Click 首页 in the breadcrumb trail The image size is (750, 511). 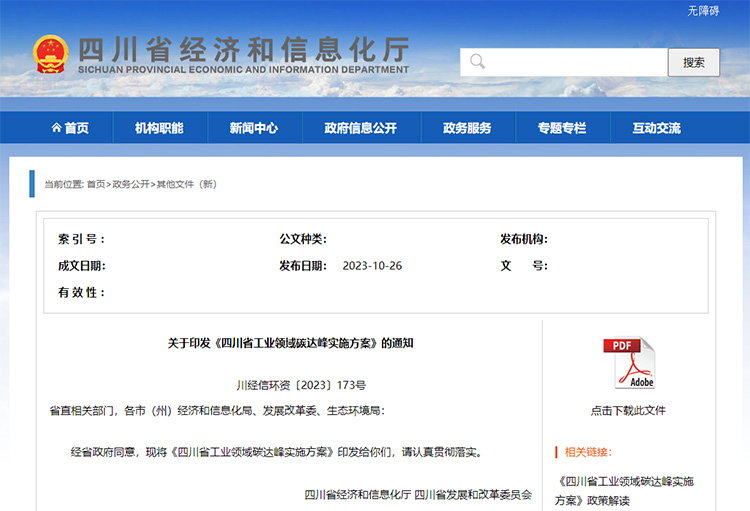pyautogui.click(x=95, y=184)
